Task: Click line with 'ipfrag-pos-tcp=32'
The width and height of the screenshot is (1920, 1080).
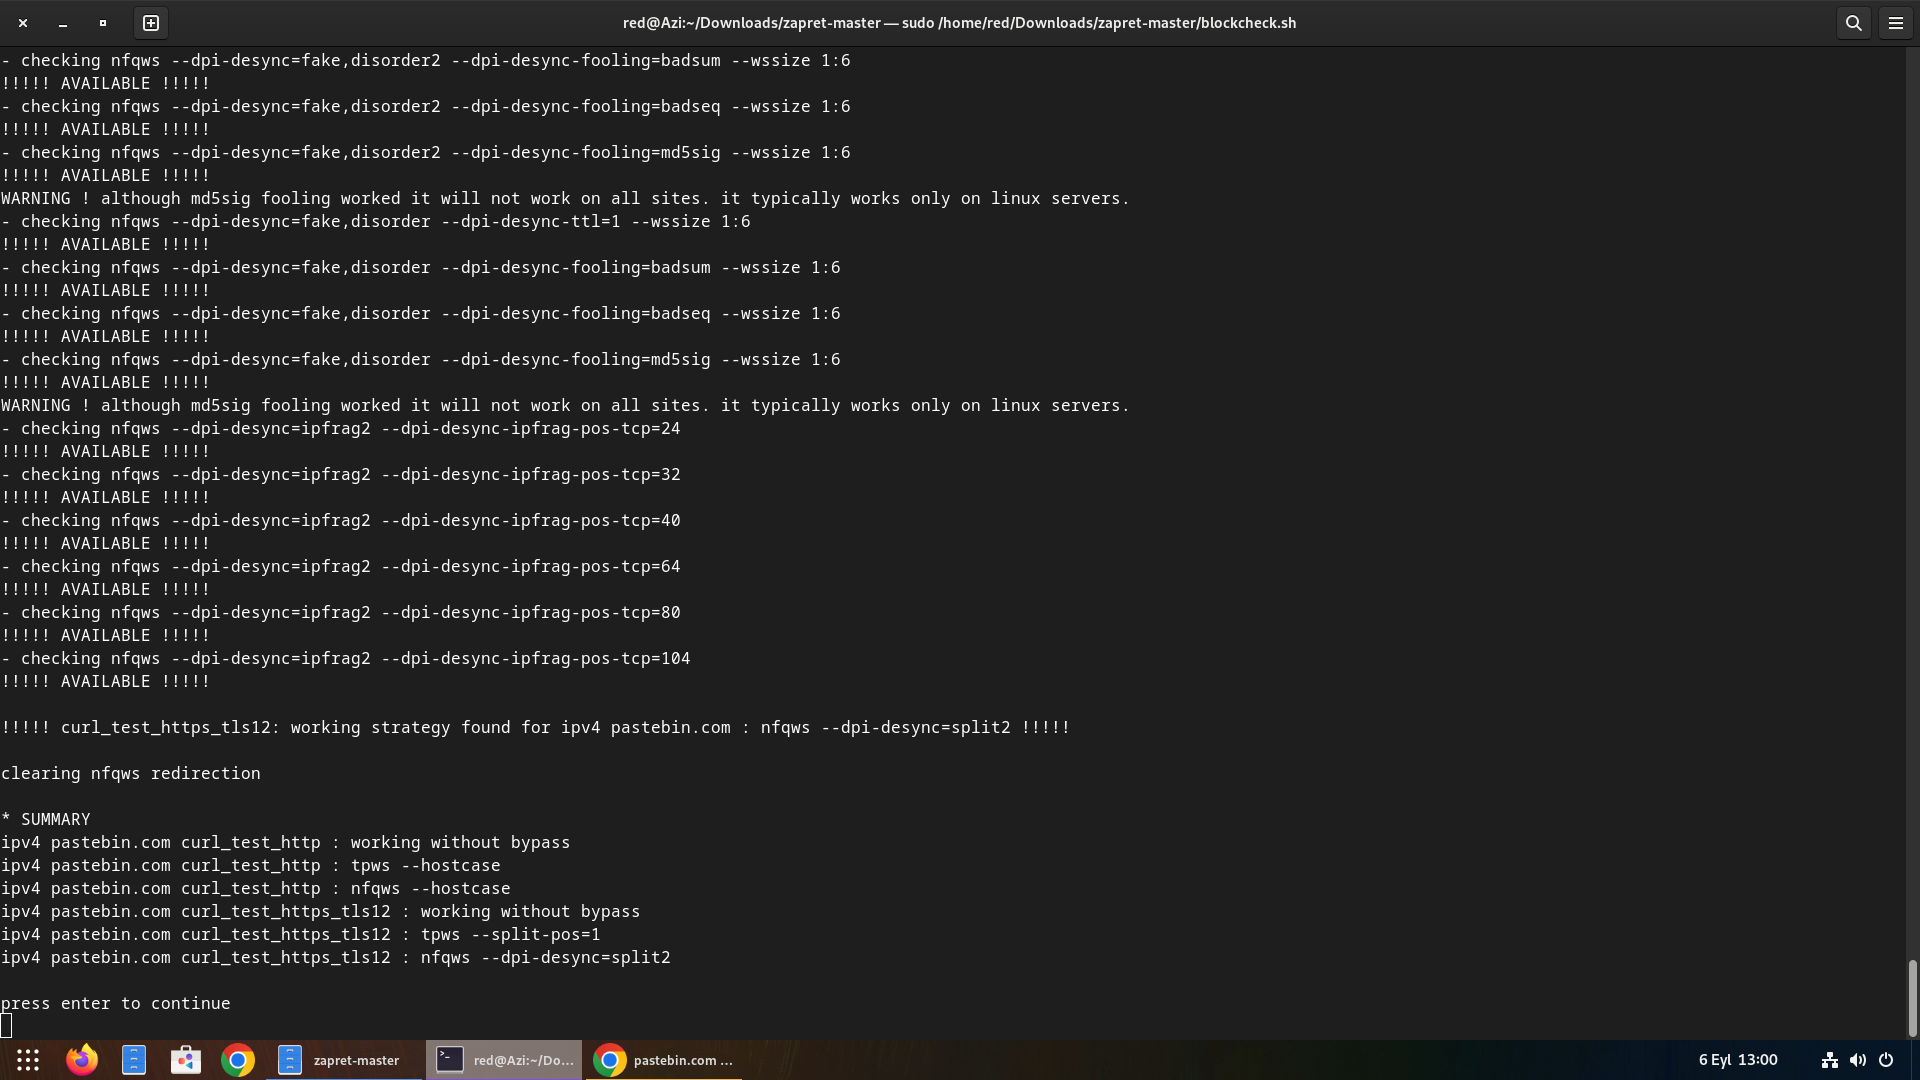Action: click(341, 474)
